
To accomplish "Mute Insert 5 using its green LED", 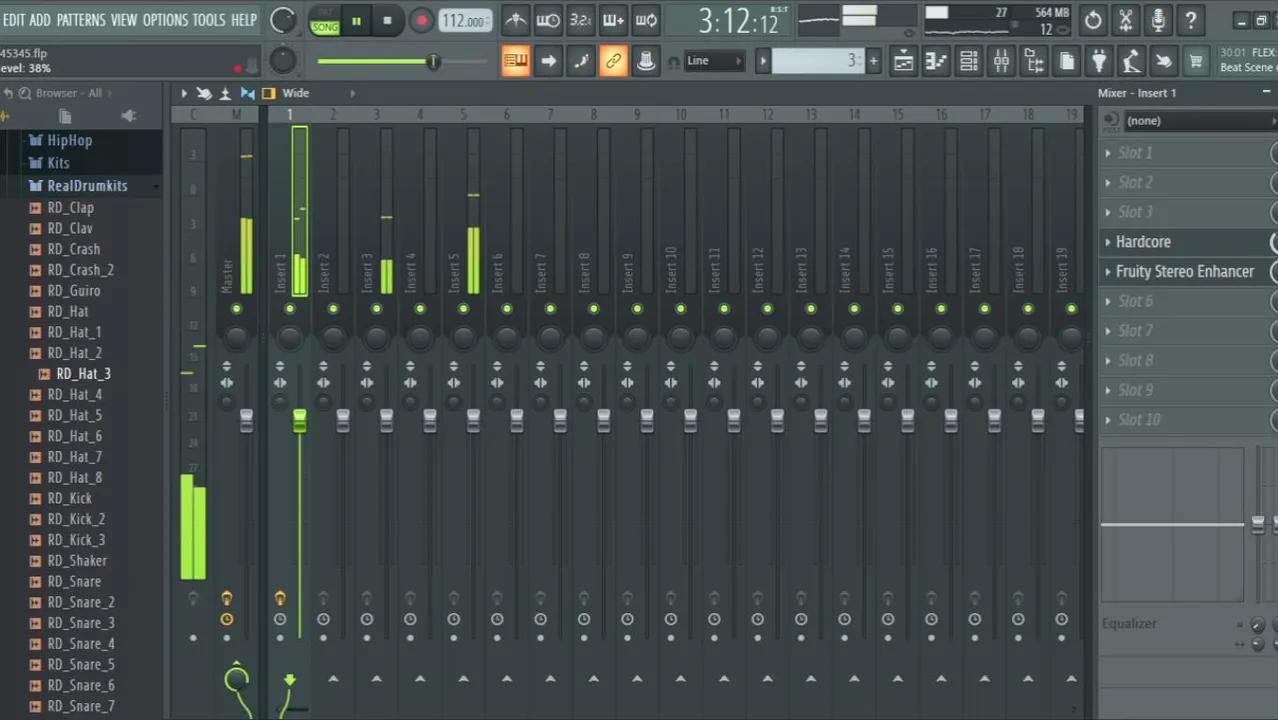I will click(x=463, y=309).
